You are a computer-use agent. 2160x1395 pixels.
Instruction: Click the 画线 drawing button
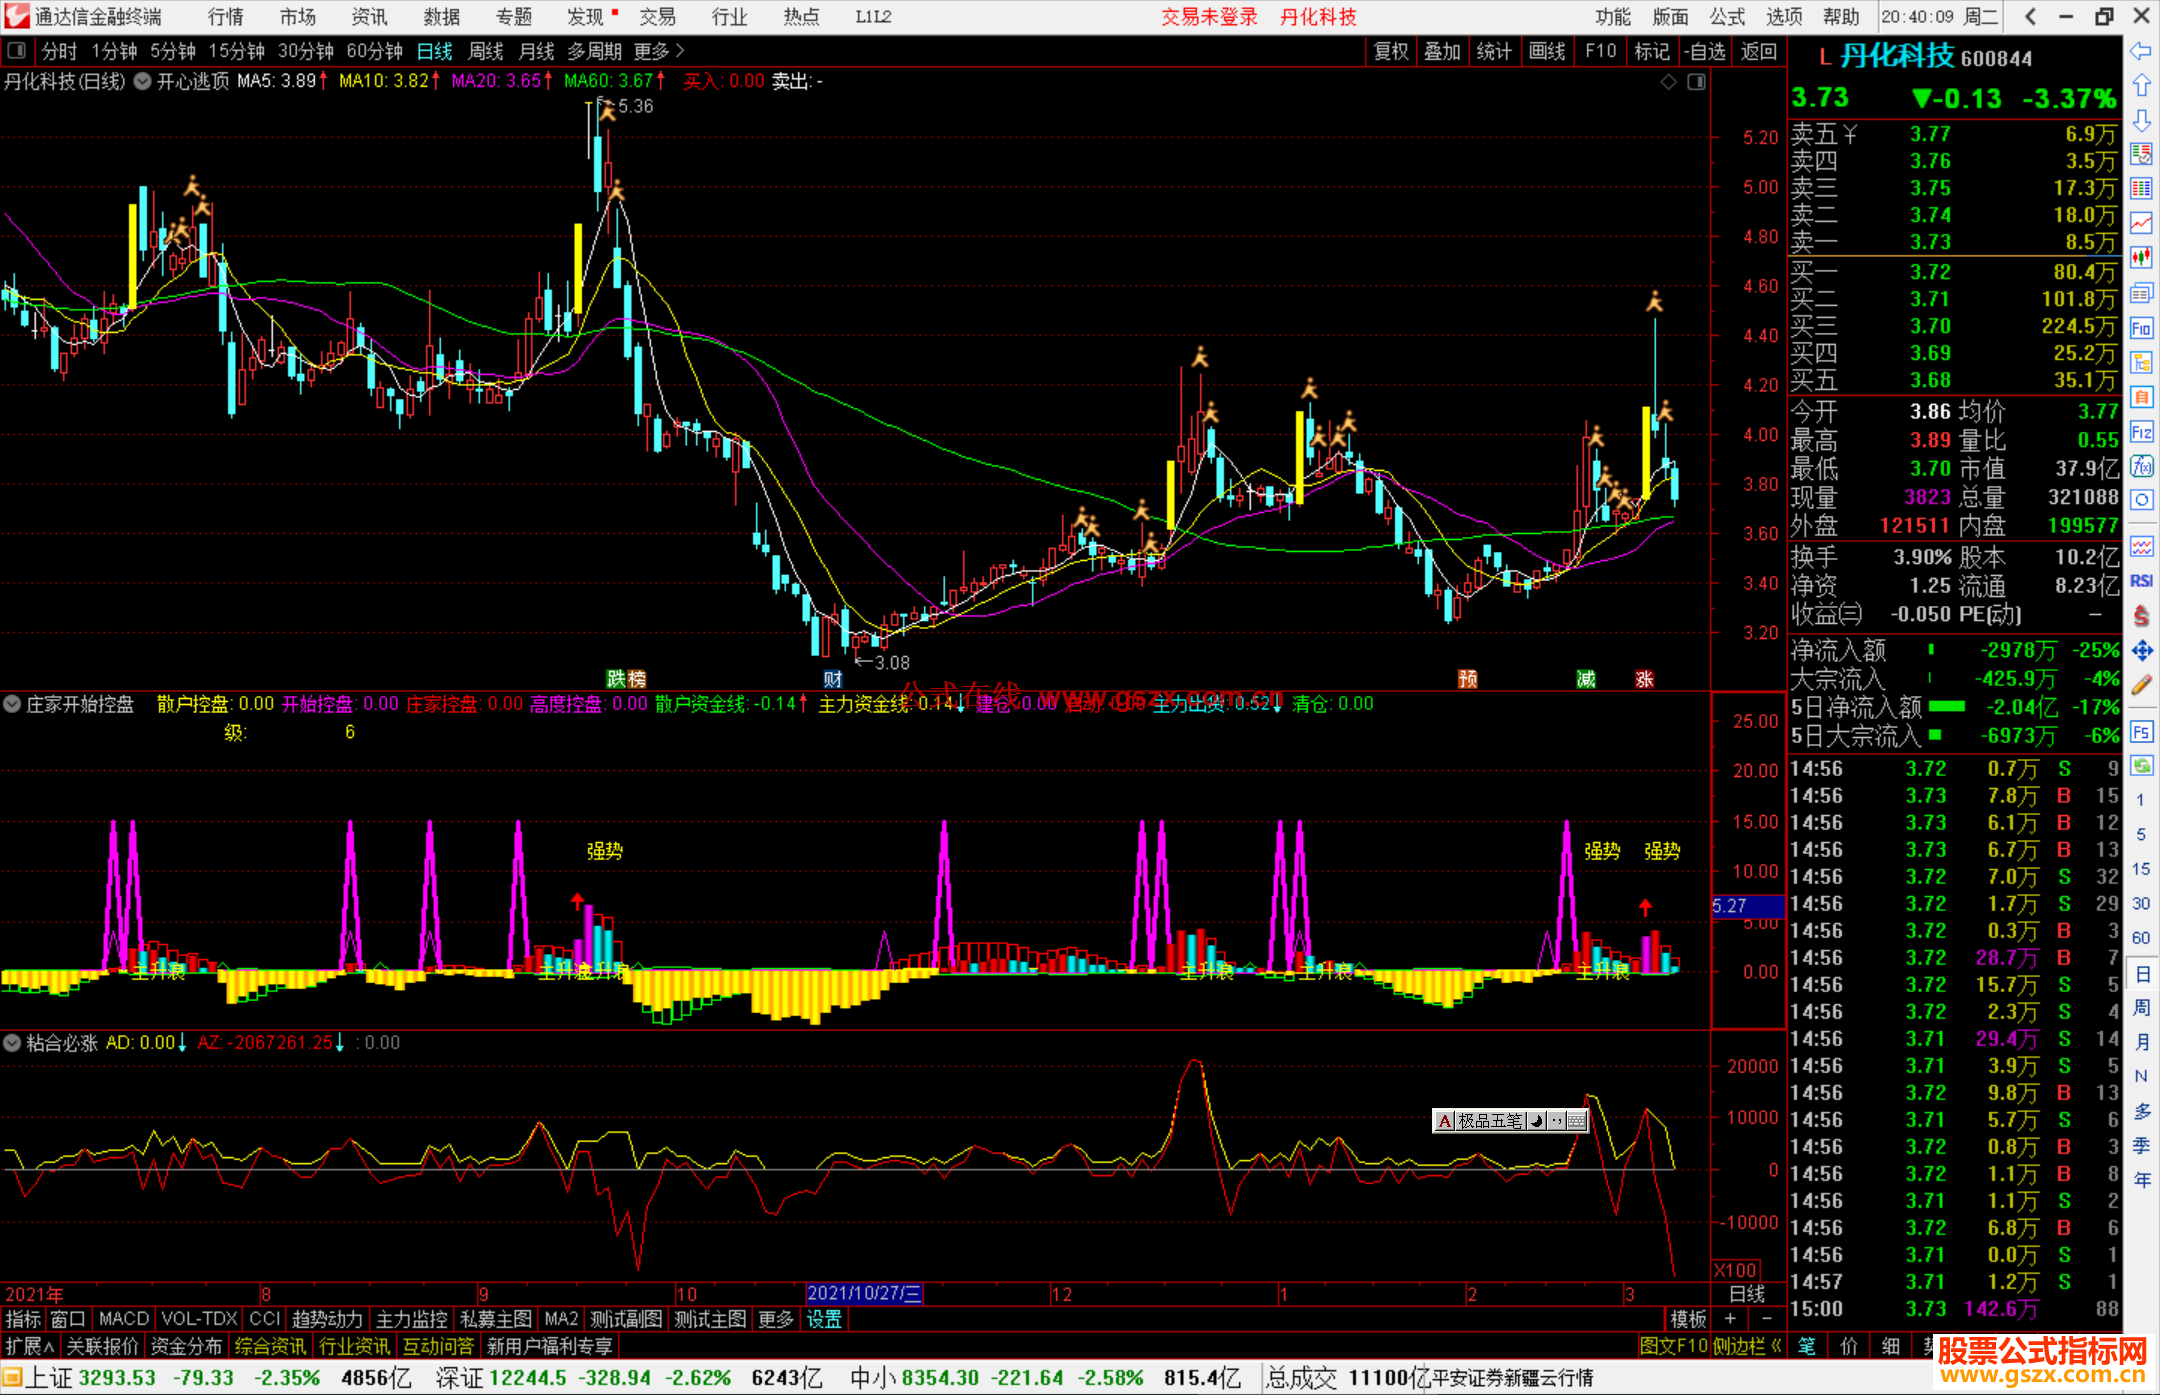[1548, 51]
